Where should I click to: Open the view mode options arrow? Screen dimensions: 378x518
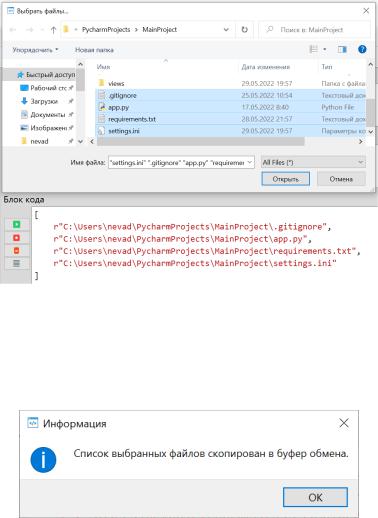coord(325,50)
